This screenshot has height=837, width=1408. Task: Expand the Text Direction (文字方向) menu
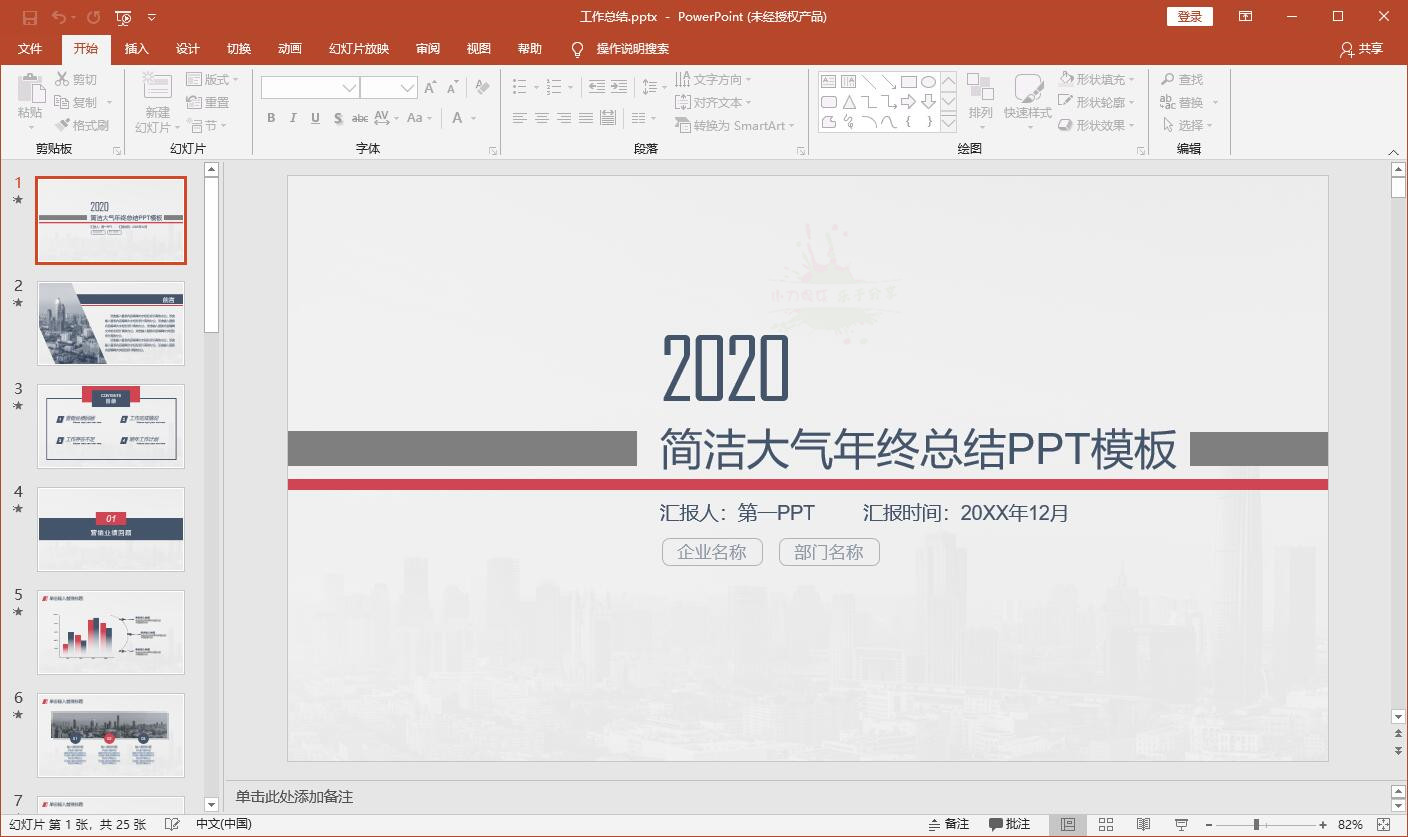tap(715, 80)
